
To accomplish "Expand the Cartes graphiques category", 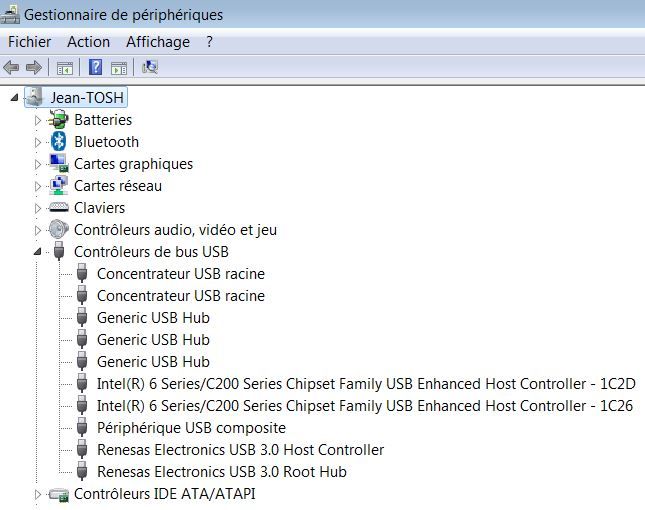I will click(x=37, y=164).
